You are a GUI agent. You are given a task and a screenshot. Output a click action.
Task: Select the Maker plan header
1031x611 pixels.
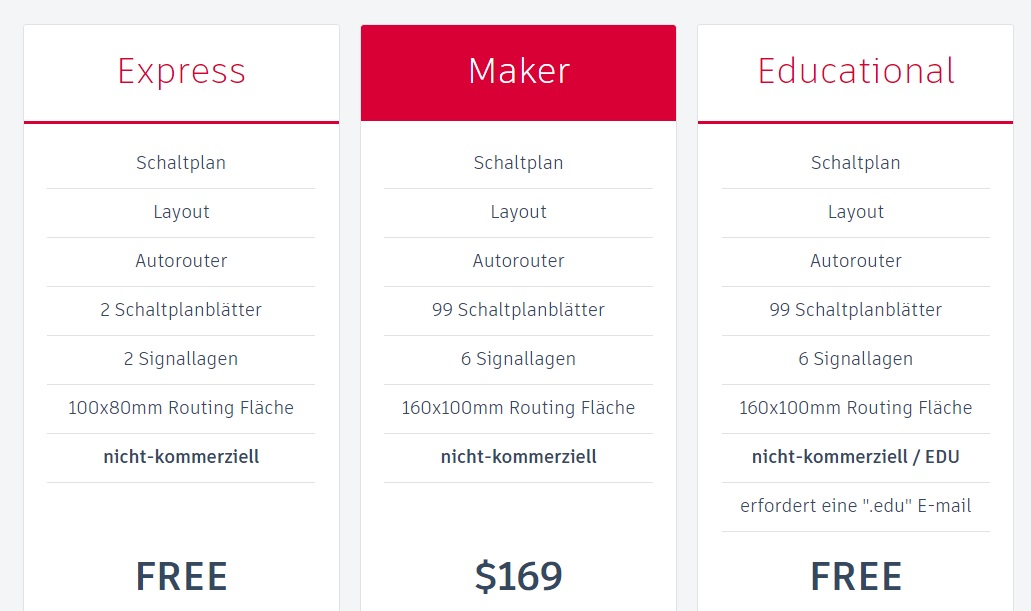(x=519, y=71)
